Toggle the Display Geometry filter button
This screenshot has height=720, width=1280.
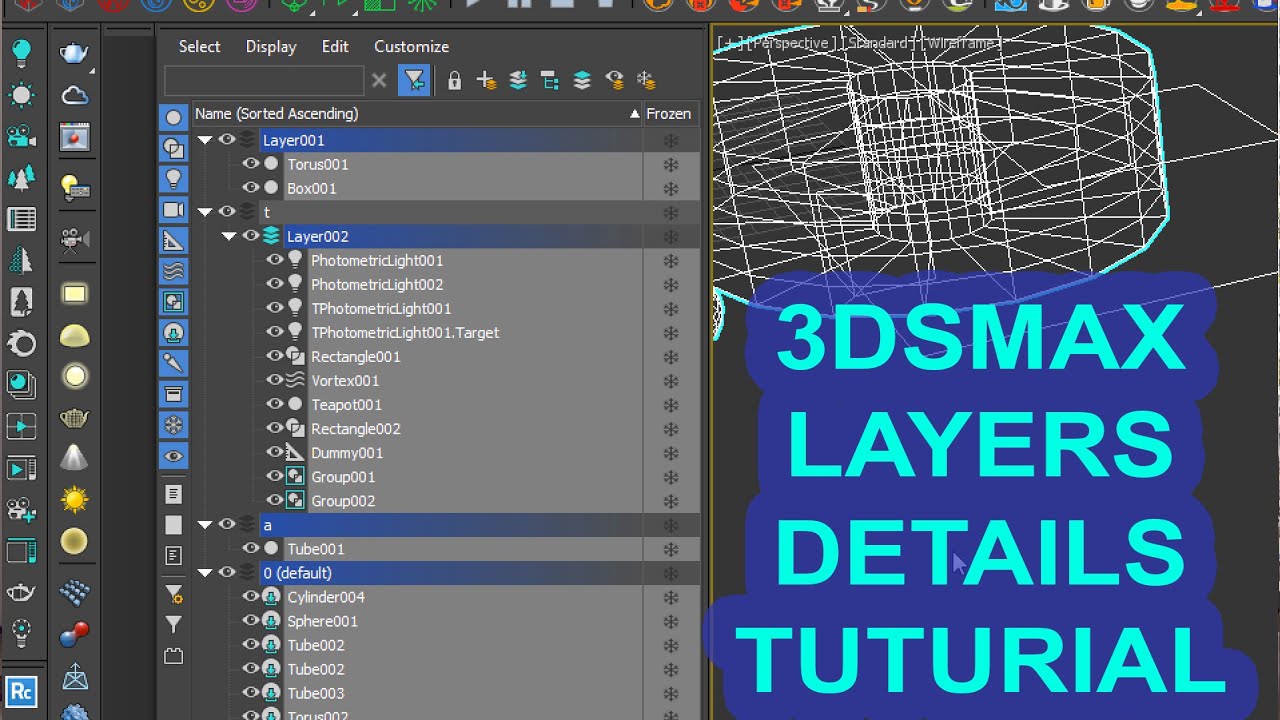(174, 117)
